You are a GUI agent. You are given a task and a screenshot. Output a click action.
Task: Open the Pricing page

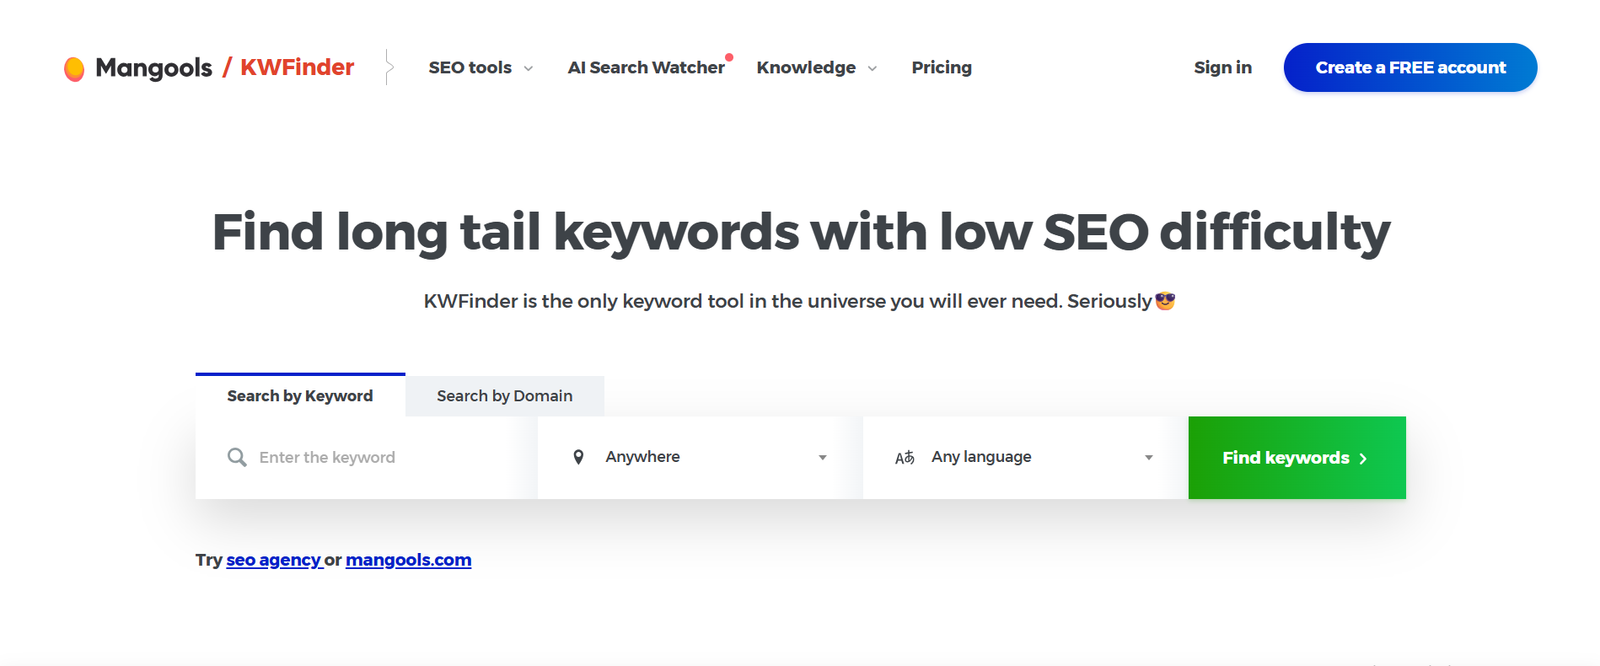[x=941, y=67]
